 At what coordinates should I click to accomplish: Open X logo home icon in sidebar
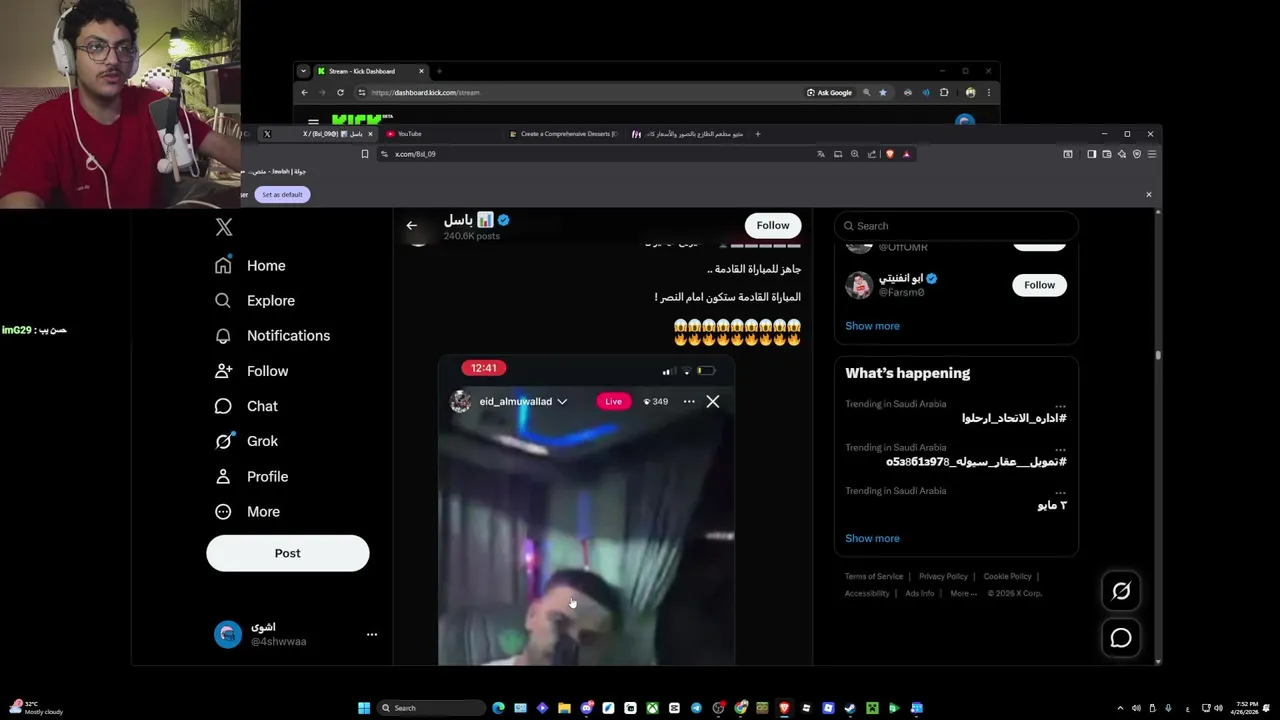(224, 227)
